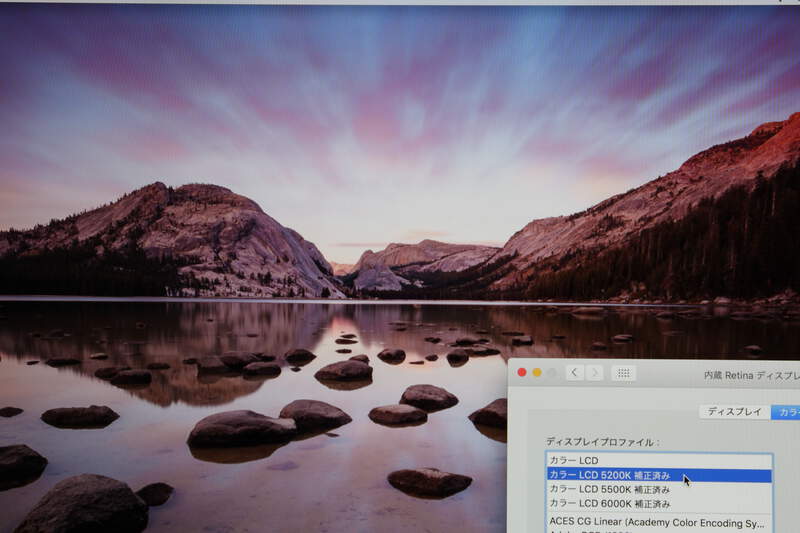Select the カラー LCD profile

tap(659, 461)
